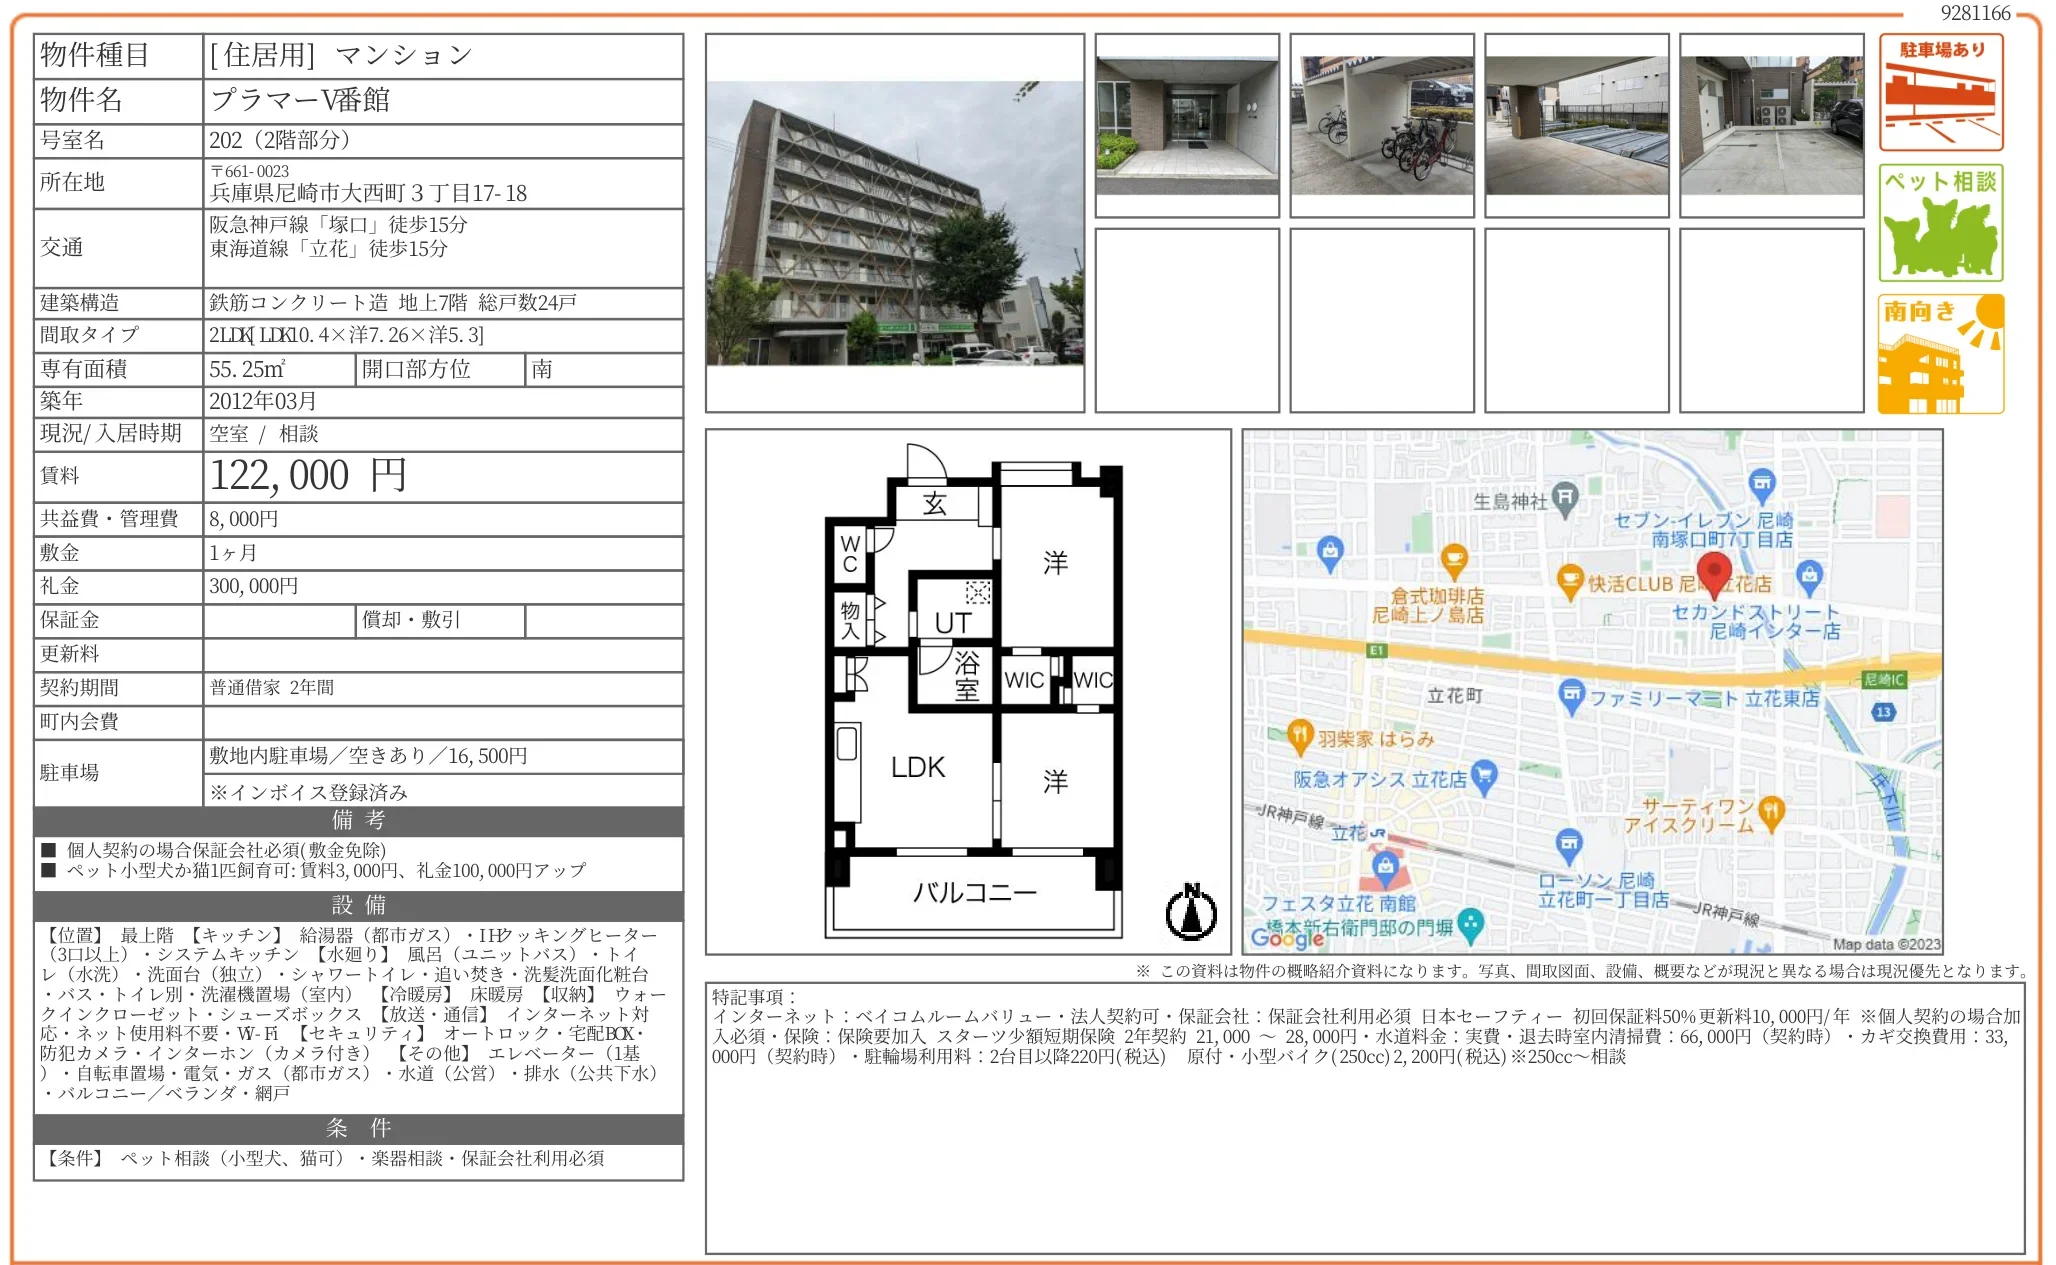Click the entrance photo thumbnail
Screen dimensions: 2056x1265
[1187, 125]
